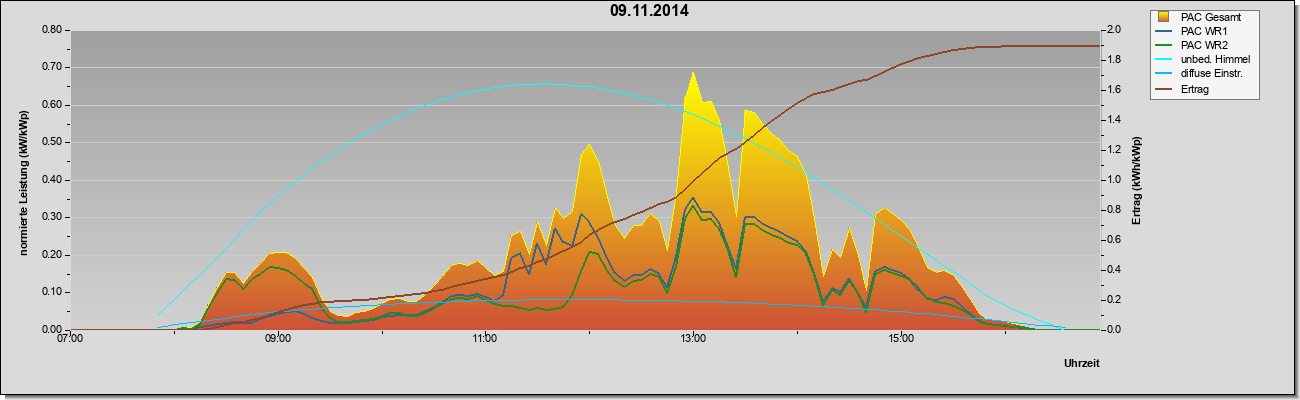This screenshot has height=400, width=1300.
Task: Click the 2.0 right axis value
Action: click(x=1114, y=30)
